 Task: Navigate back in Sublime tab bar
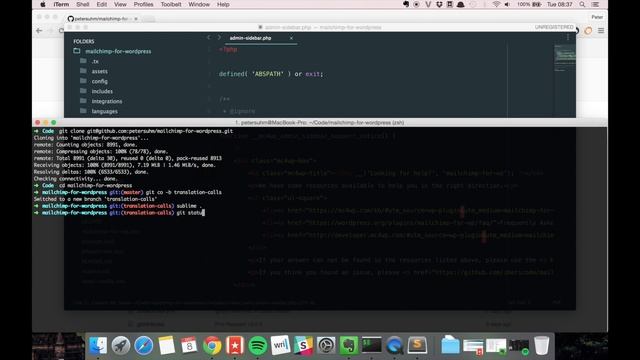click(209, 38)
